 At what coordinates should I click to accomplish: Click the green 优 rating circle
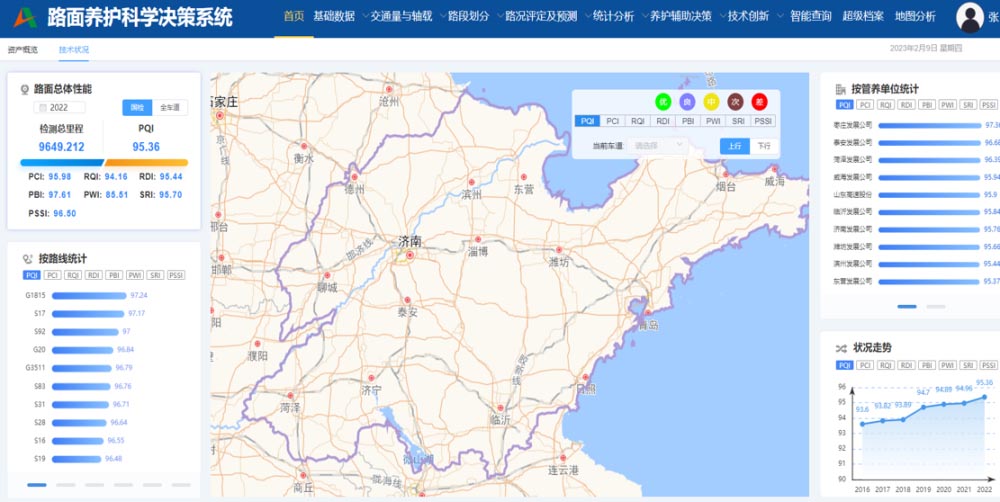click(x=662, y=101)
